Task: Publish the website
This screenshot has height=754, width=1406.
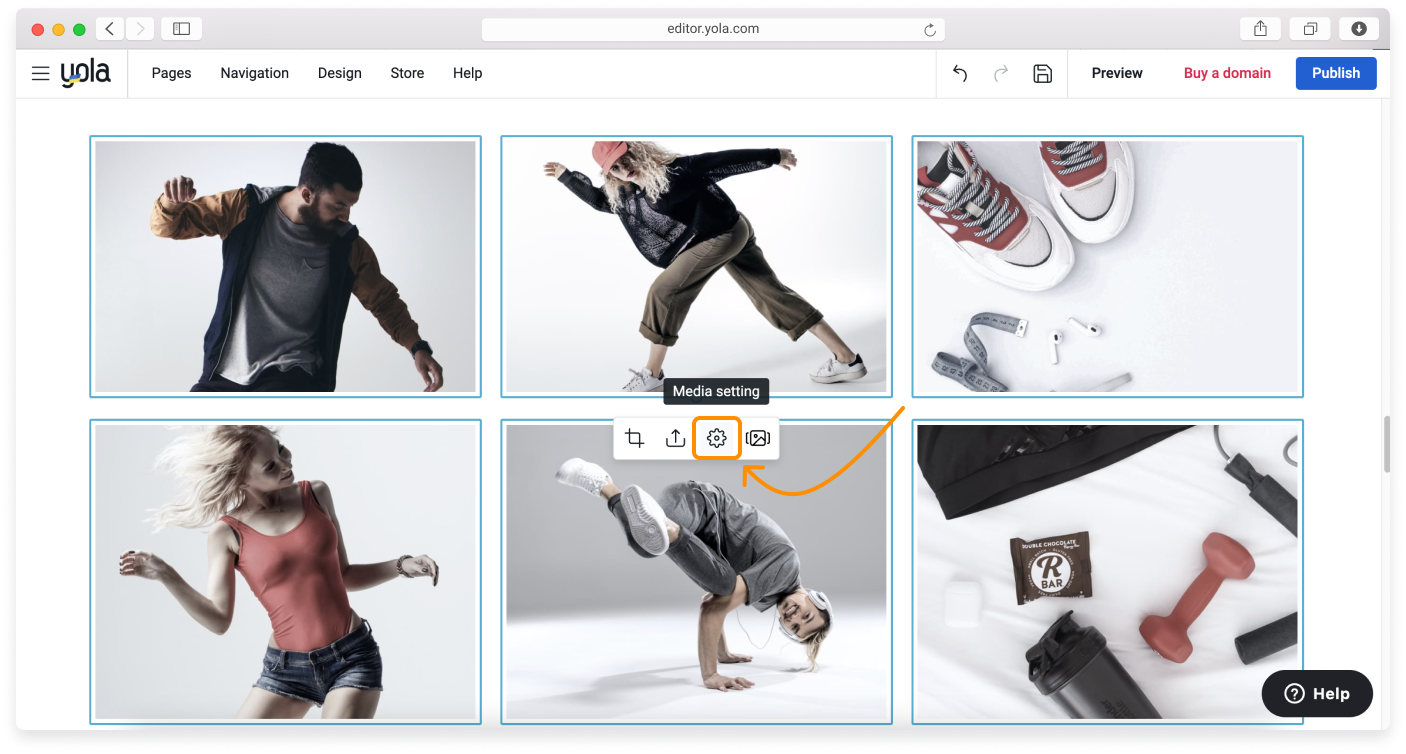Action: [x=1336, y=73]
